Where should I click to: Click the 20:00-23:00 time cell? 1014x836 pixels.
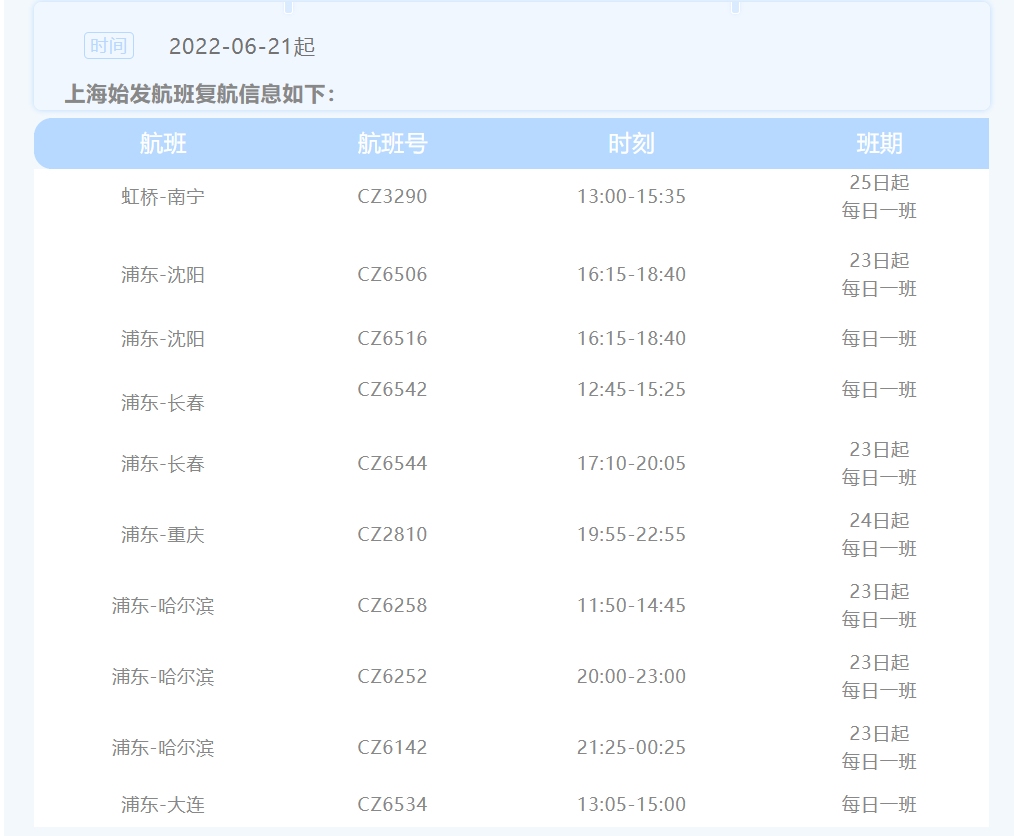pos(631,677)
